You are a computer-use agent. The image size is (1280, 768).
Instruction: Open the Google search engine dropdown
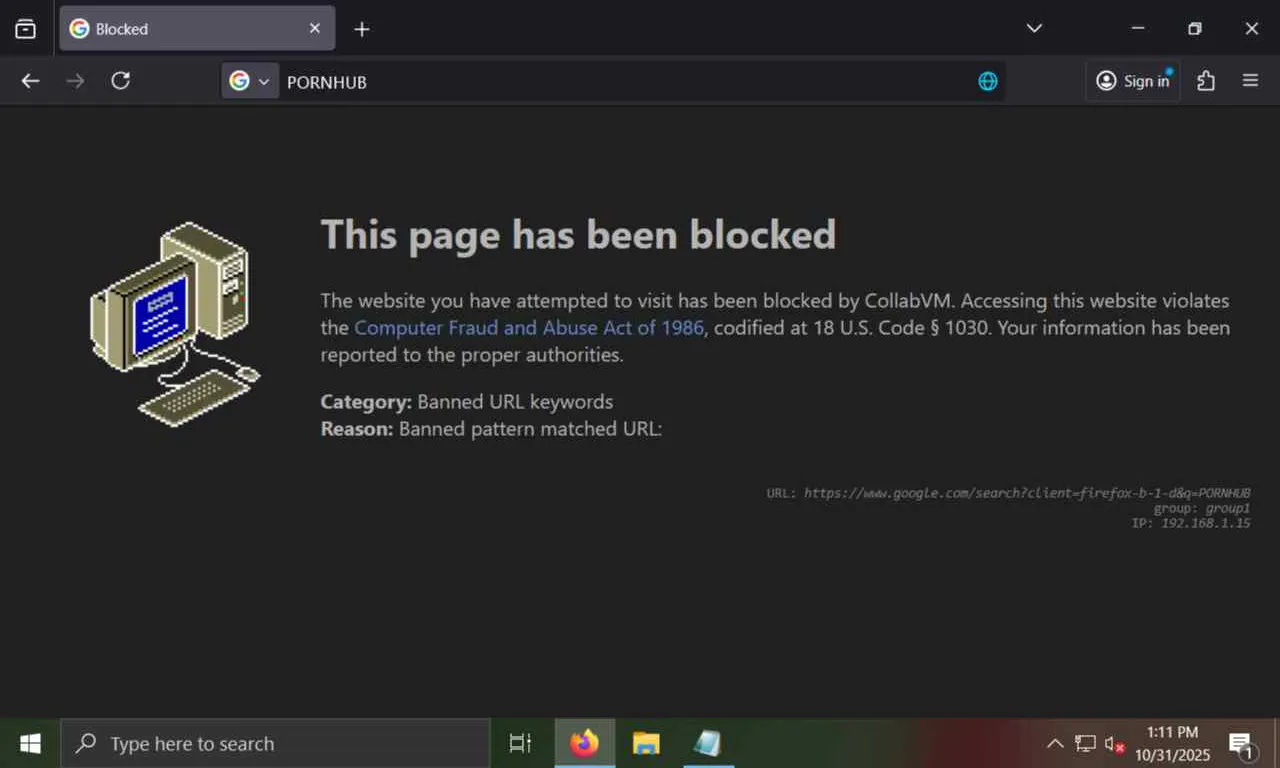pyautogui.click(x=250, y=81)
